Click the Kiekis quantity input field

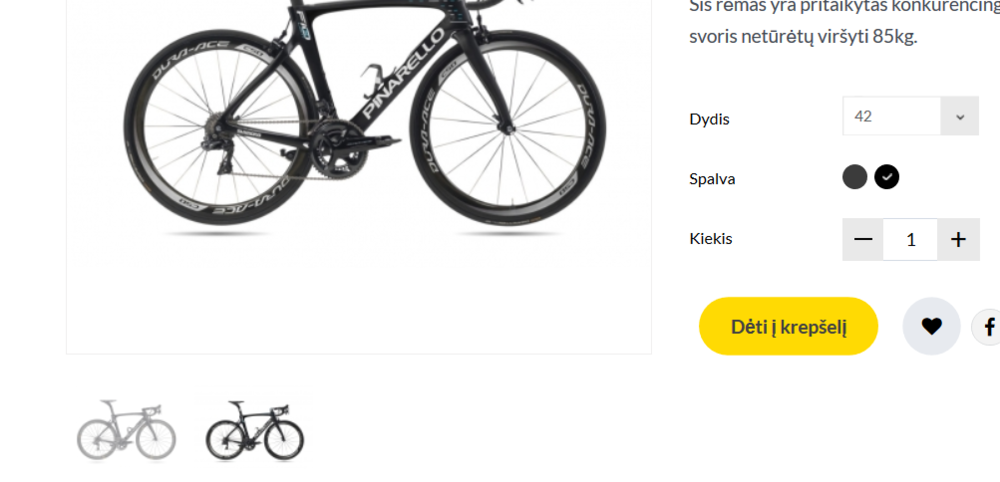910,240
